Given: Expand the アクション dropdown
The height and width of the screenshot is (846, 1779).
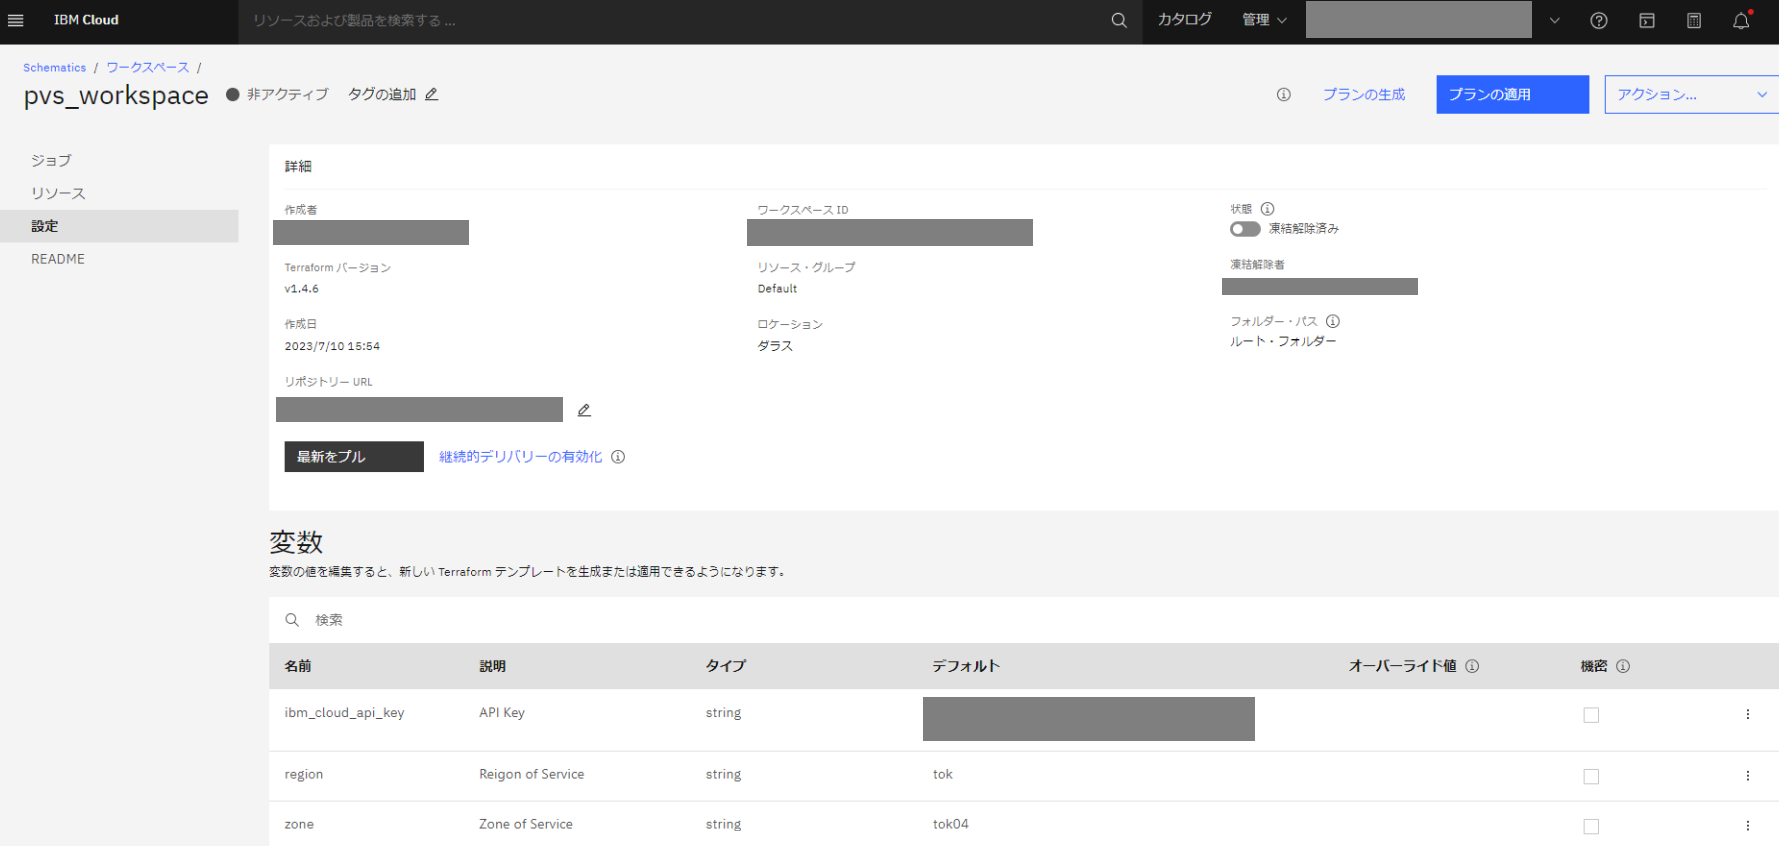Looking at the screenshot, I should click(x=1691, y=94).
